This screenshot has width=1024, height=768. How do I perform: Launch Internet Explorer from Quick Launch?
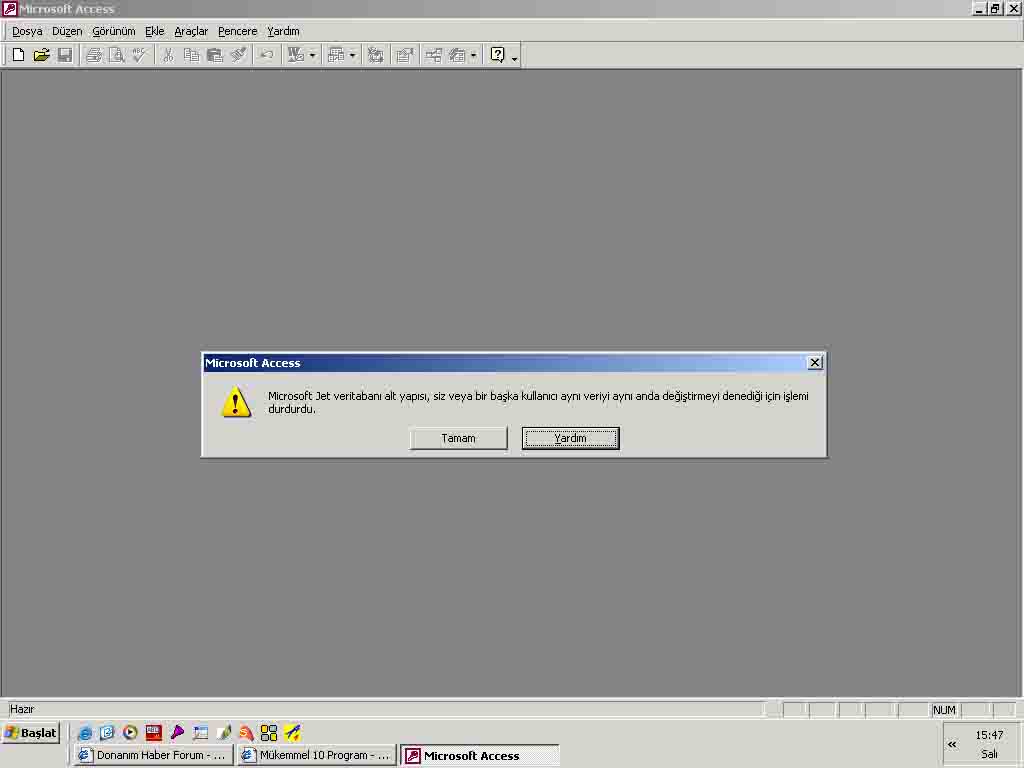tap(85, 733)
